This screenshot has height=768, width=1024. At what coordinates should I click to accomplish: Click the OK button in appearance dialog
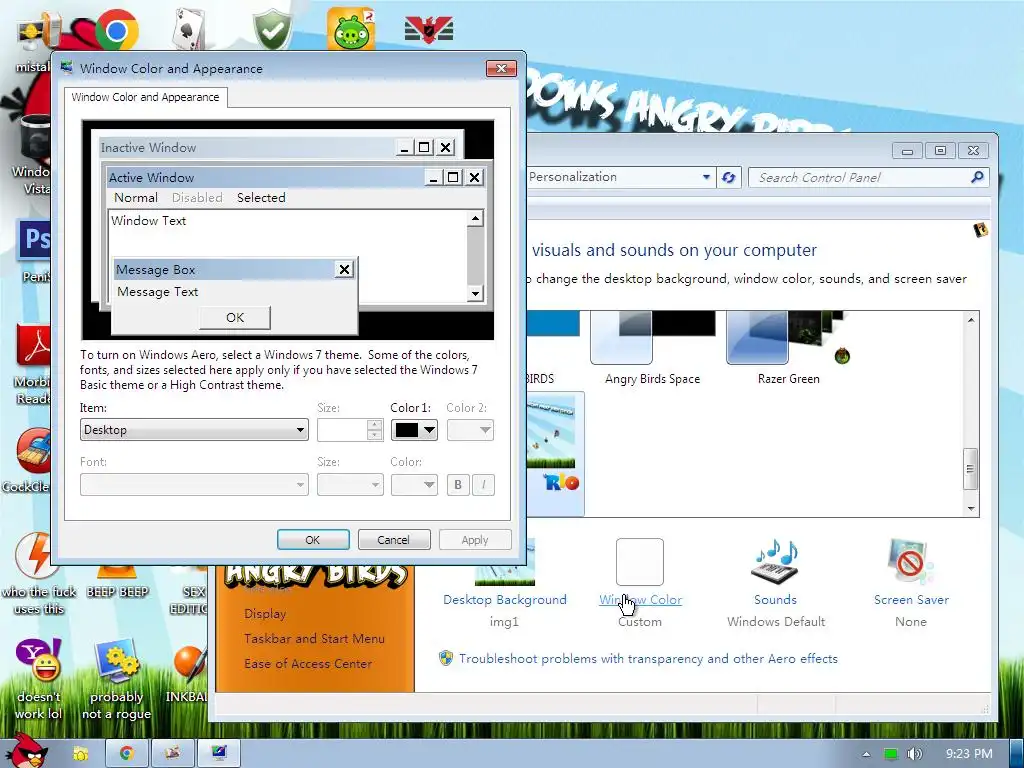(x=313, y=539)
